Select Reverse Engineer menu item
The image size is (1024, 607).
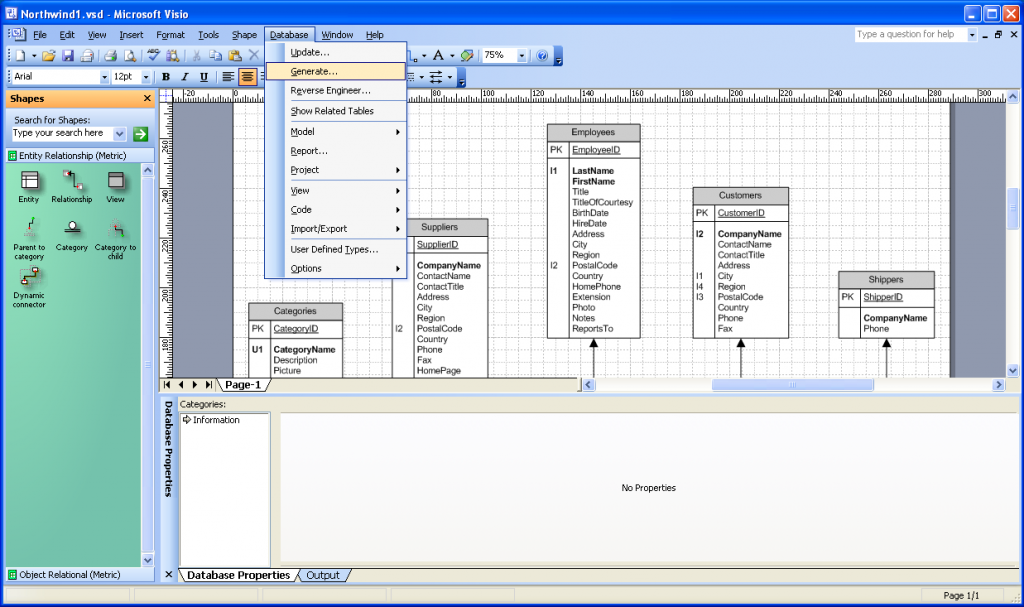(x=336, y=91)
